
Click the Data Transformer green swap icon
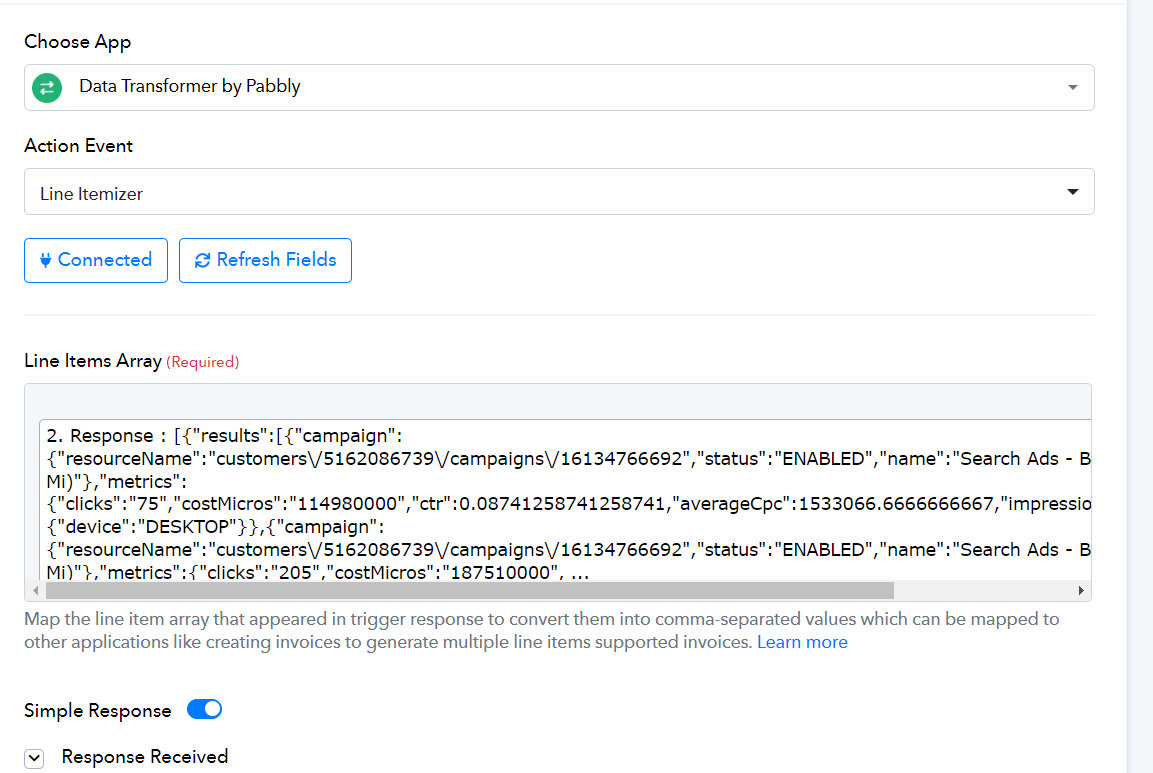pyautogui.click(x=47, y=88)
